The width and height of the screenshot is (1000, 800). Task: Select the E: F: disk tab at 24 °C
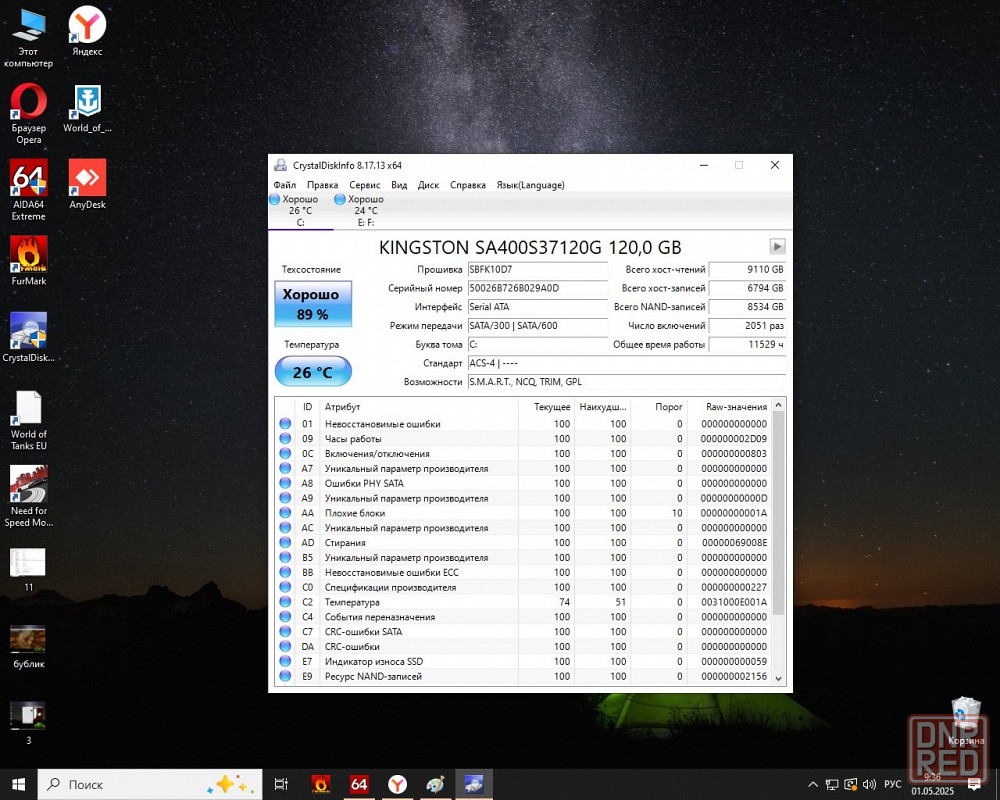365,211
